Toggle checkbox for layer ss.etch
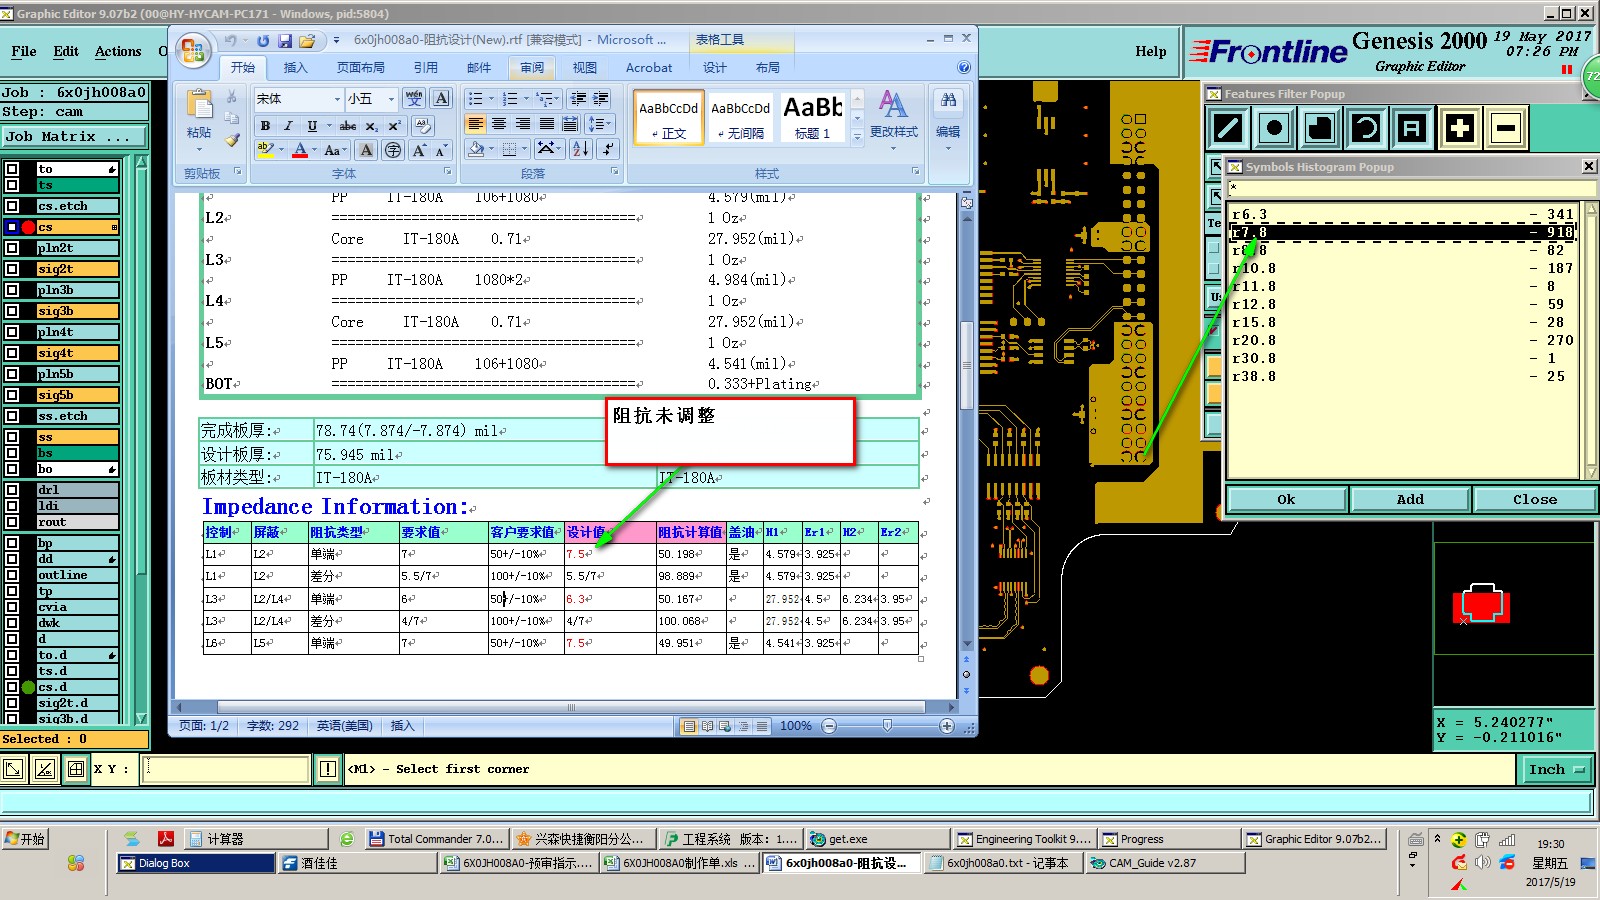This screenshot has width=1600, height=900. (x=12, y=416)
